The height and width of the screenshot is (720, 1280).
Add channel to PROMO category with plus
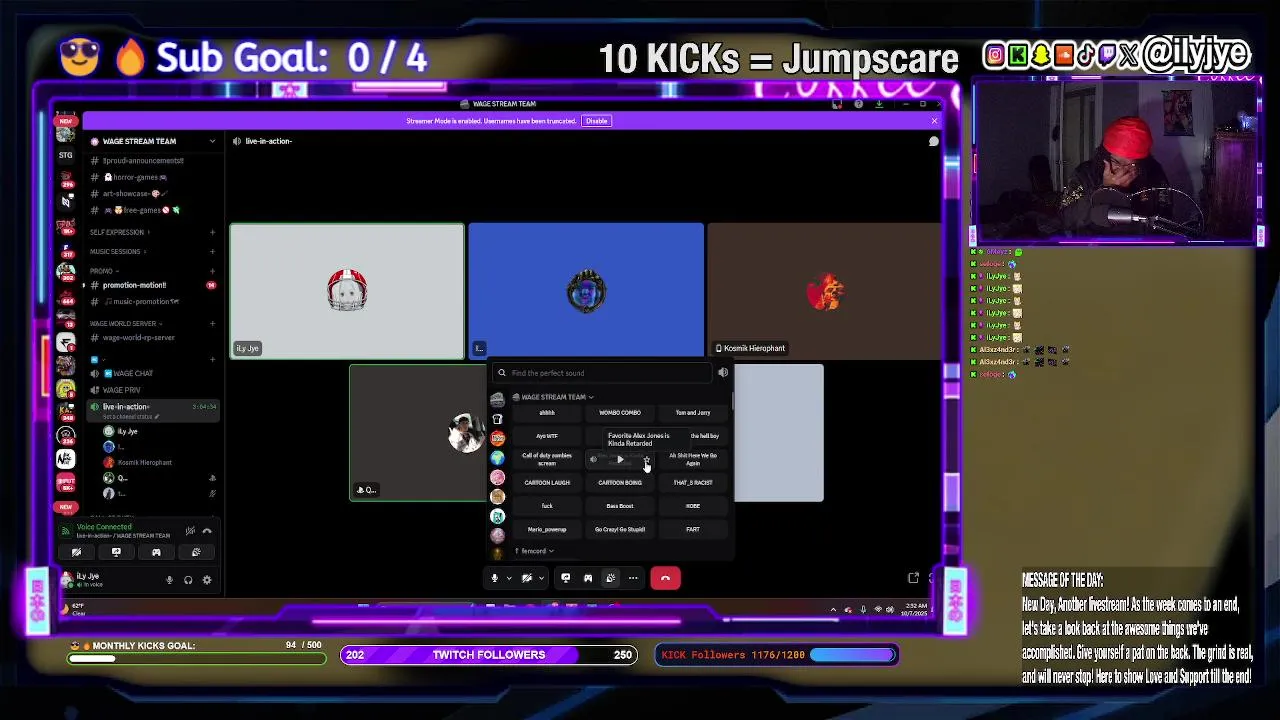pos(212,271)
